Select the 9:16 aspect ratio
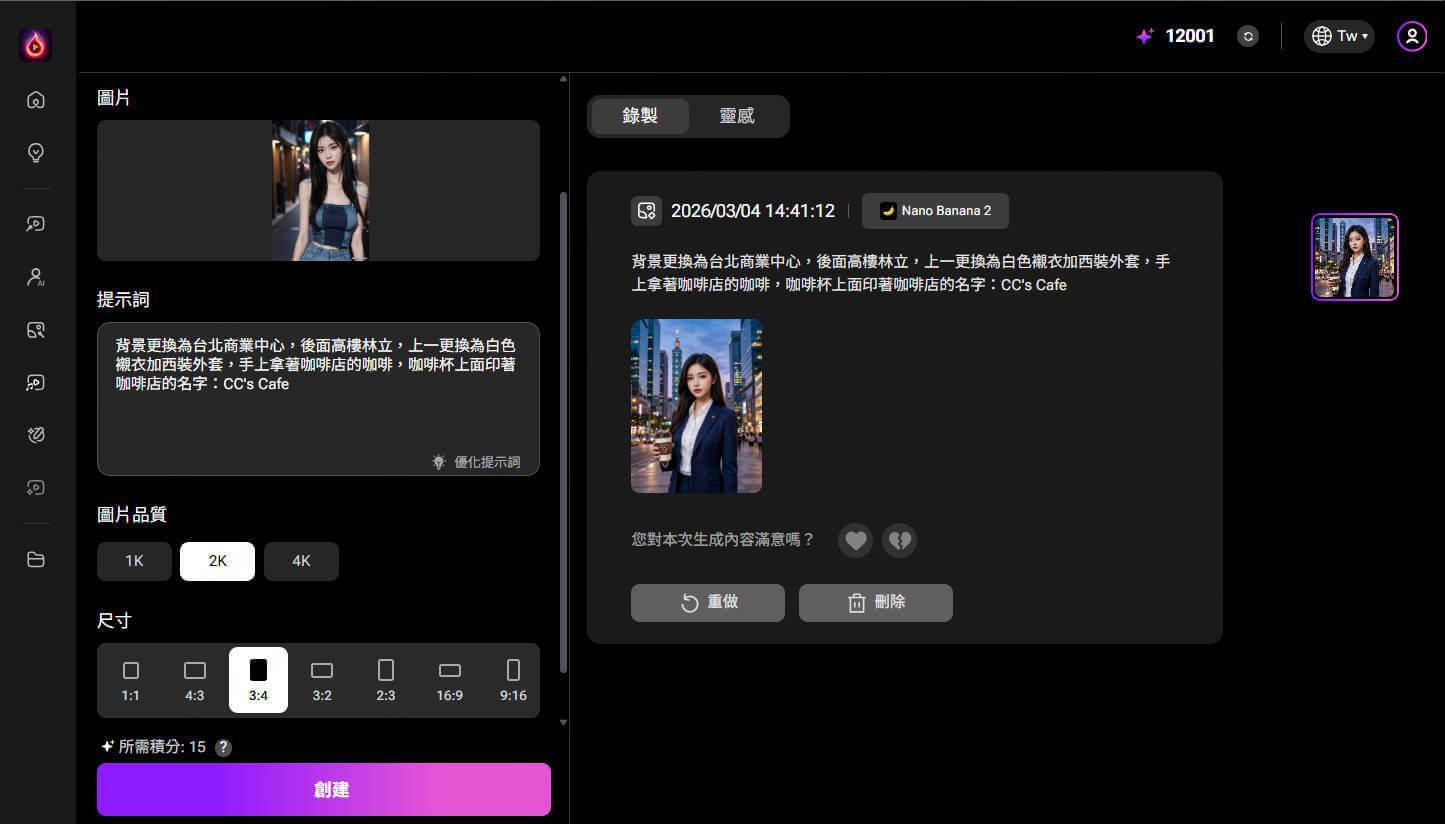 tap(513, 680)
